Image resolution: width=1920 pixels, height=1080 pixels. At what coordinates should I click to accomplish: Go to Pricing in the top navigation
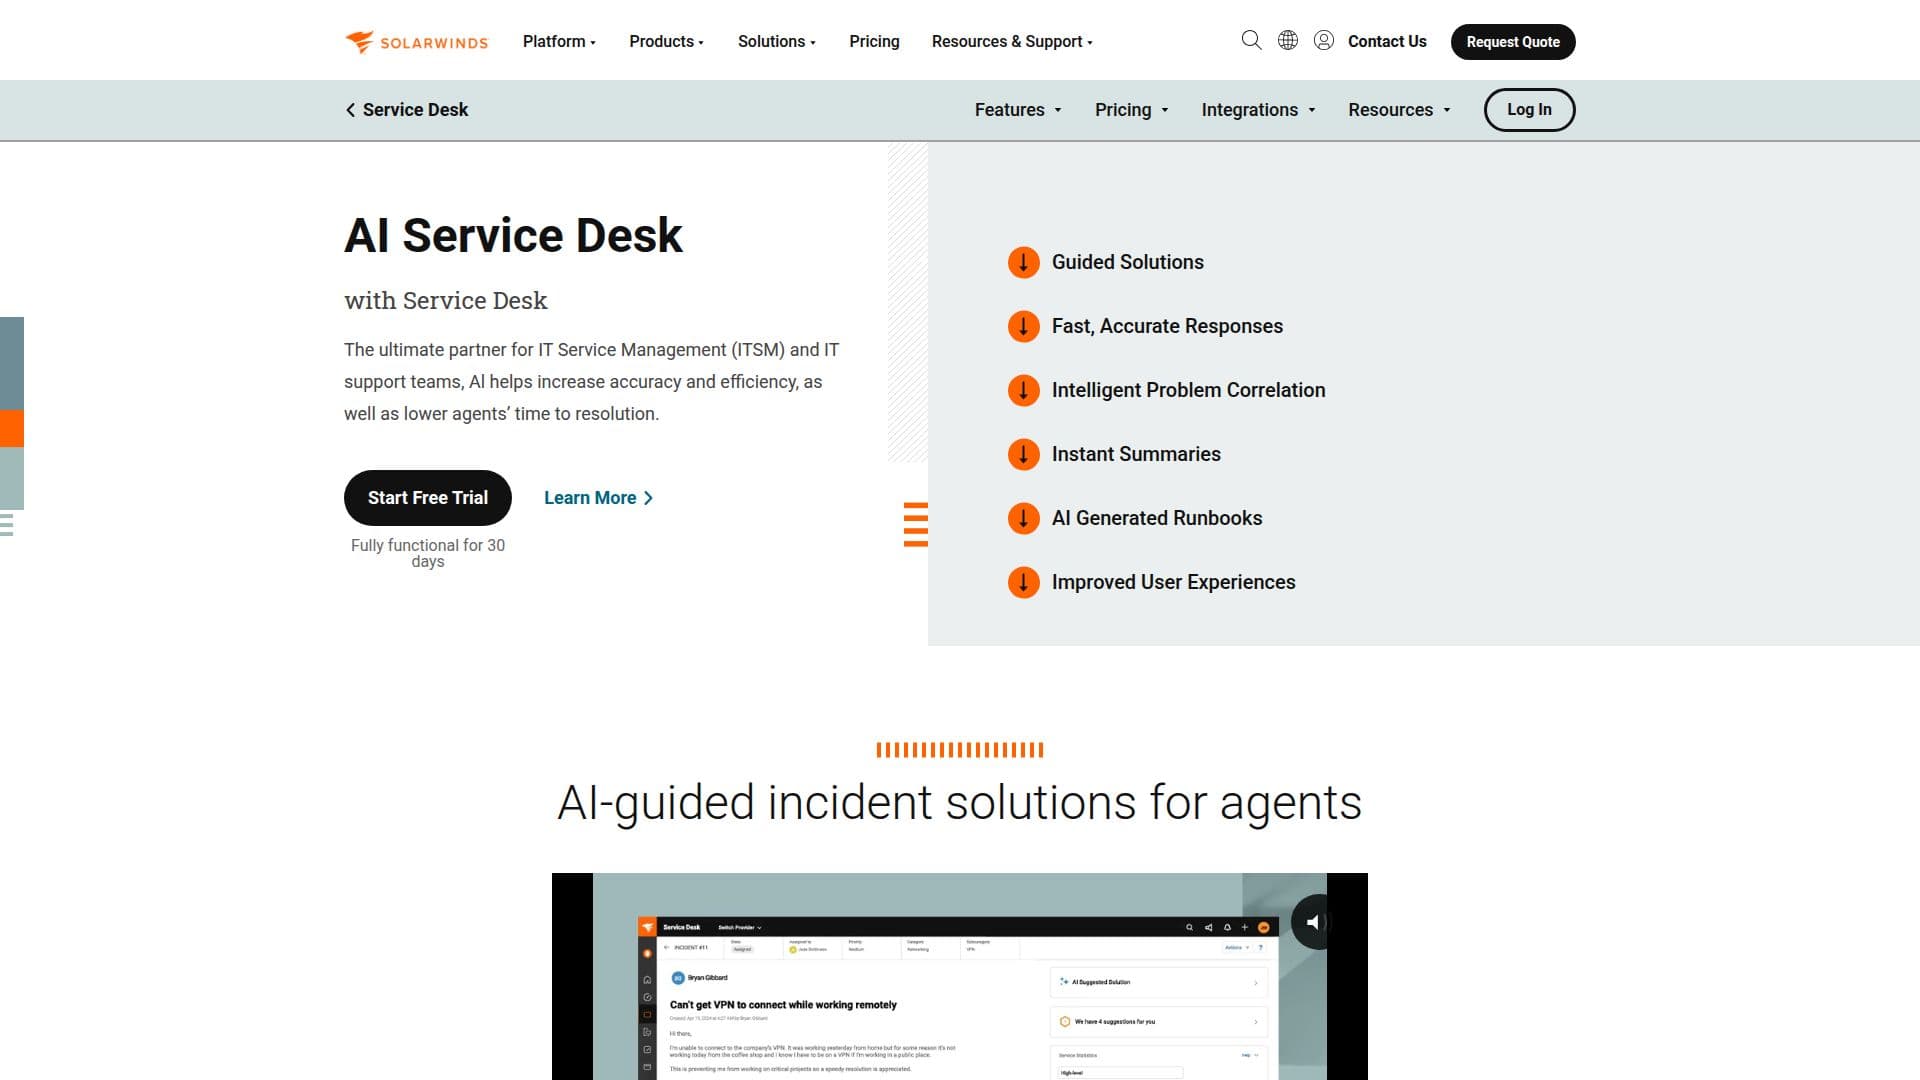(x=874, y=41)
